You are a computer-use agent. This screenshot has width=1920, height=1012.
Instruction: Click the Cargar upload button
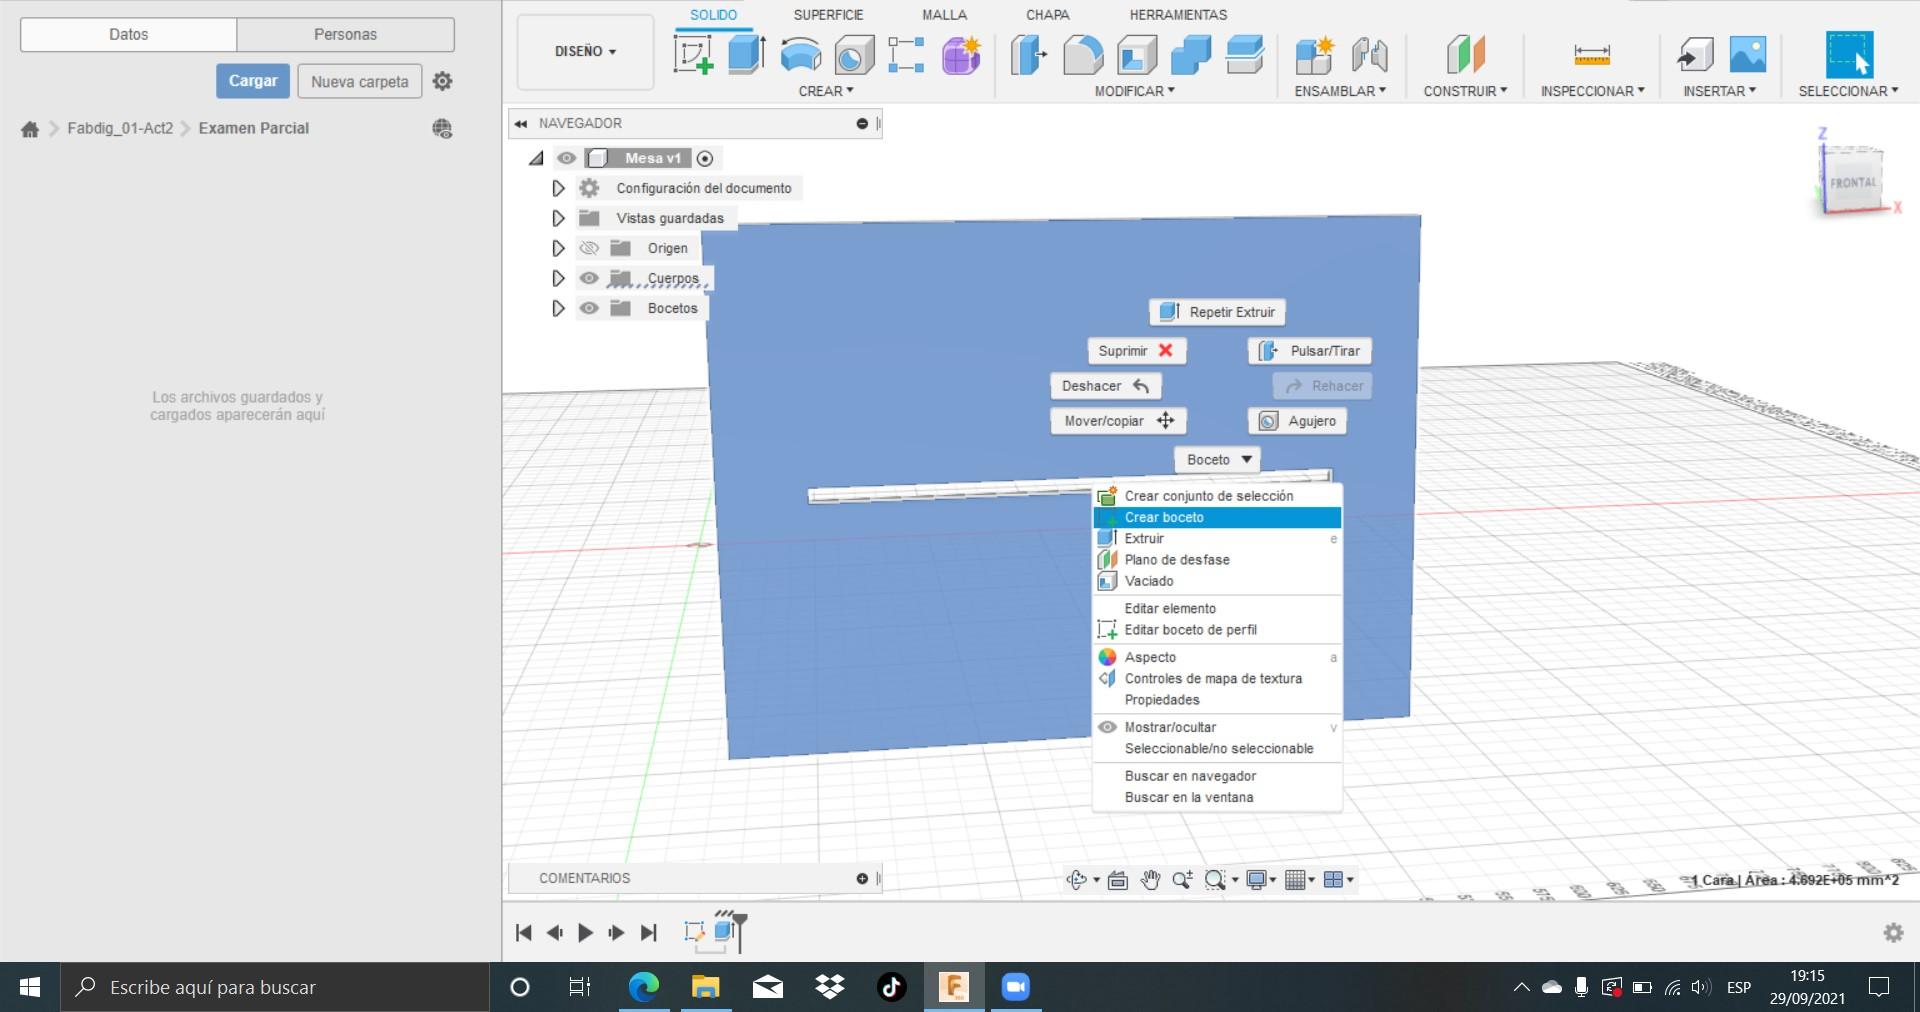click(x=253, y=81)
